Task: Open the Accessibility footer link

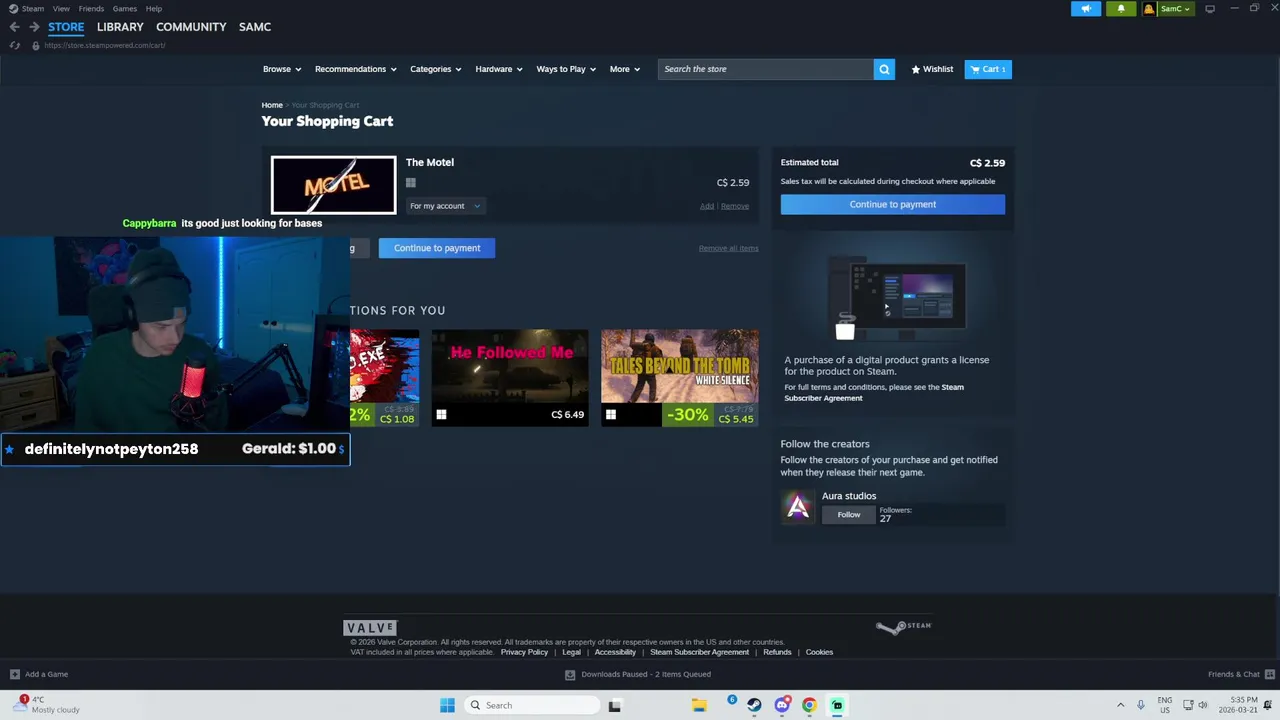Action: [615, 652]
